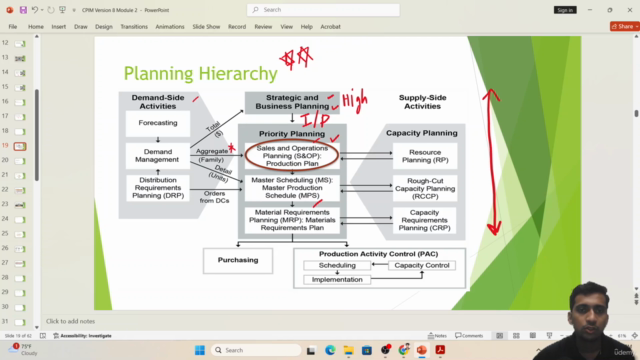
Task: Open the Record tab
Action: pyautogui.click(x=237, y=27)
